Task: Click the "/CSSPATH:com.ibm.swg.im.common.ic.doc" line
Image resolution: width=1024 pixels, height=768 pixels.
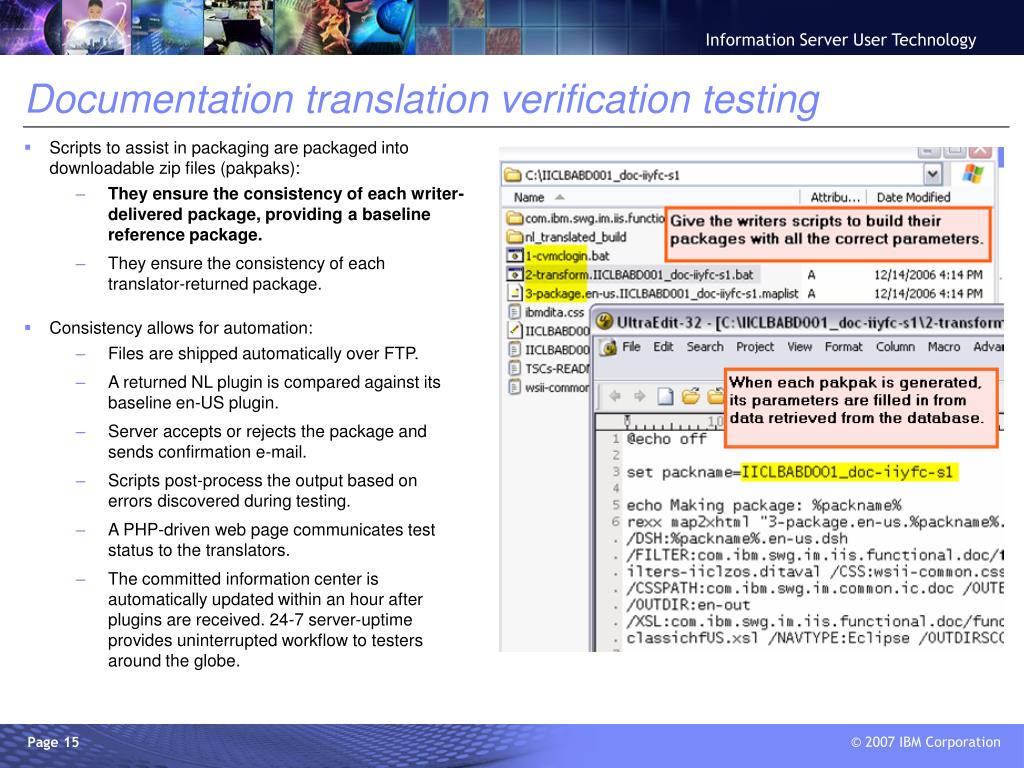Action: (x=814, y=588)
